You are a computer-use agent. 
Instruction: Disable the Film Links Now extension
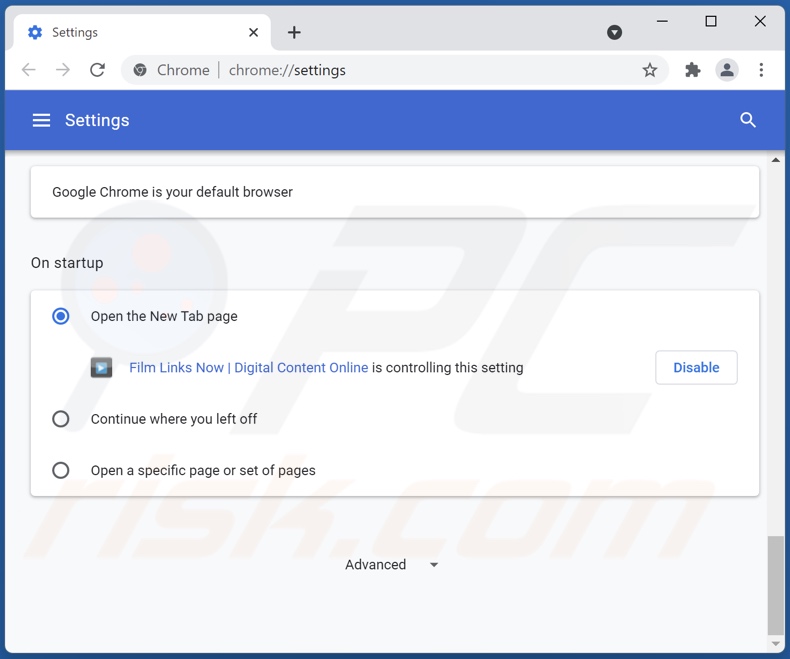[696, 367]
